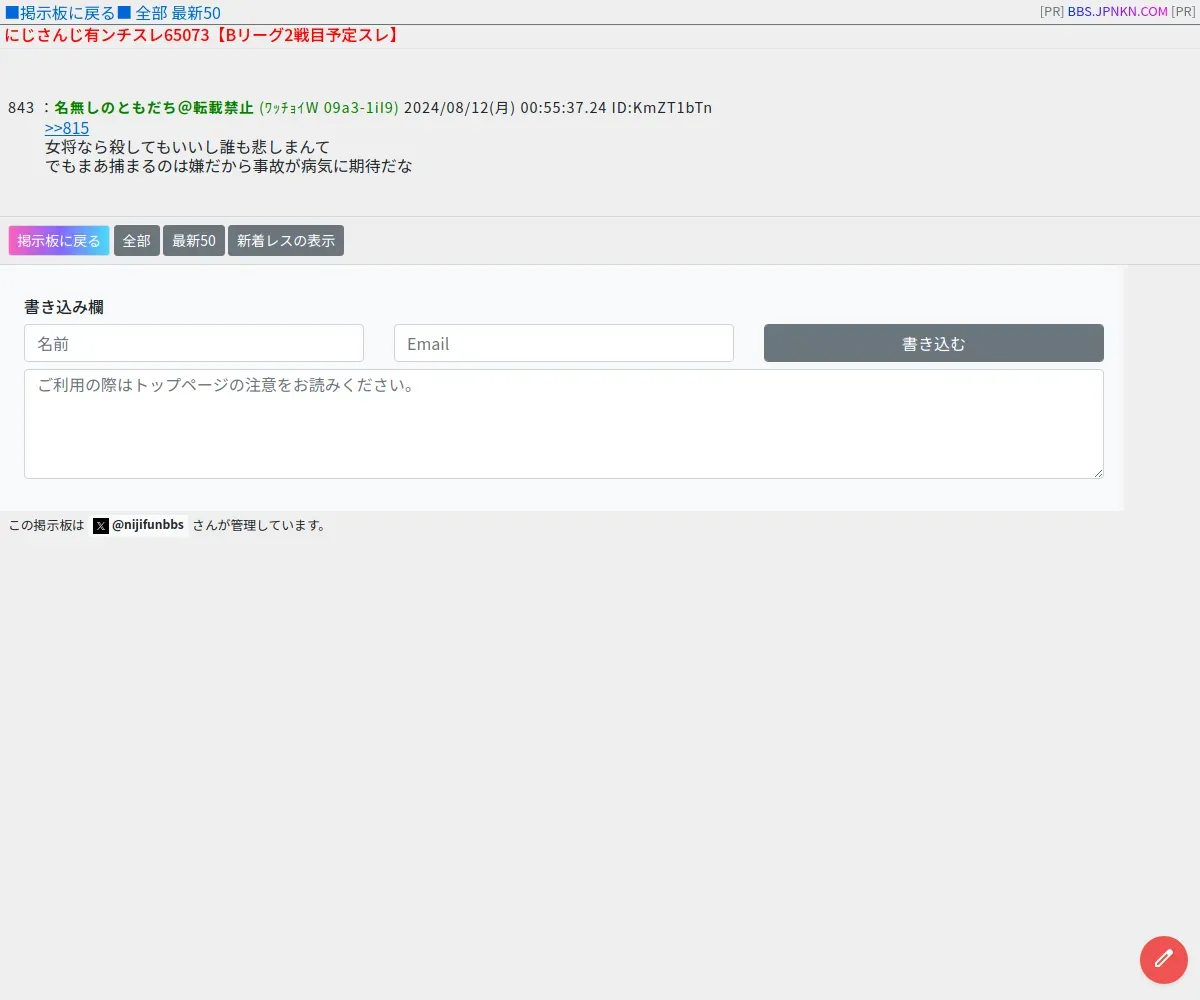Click the poster name 名無しのともだち＠転載禁止
This screenshot has height=1000, width=1200.
click(x=154, y=108)
